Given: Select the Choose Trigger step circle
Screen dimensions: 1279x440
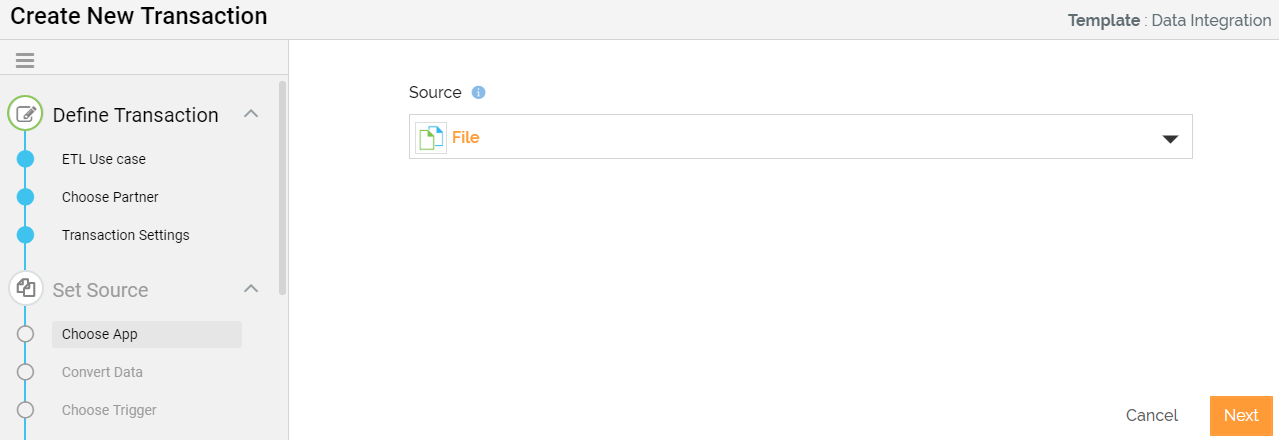Looking at the screenshot, I should [26, 410].
